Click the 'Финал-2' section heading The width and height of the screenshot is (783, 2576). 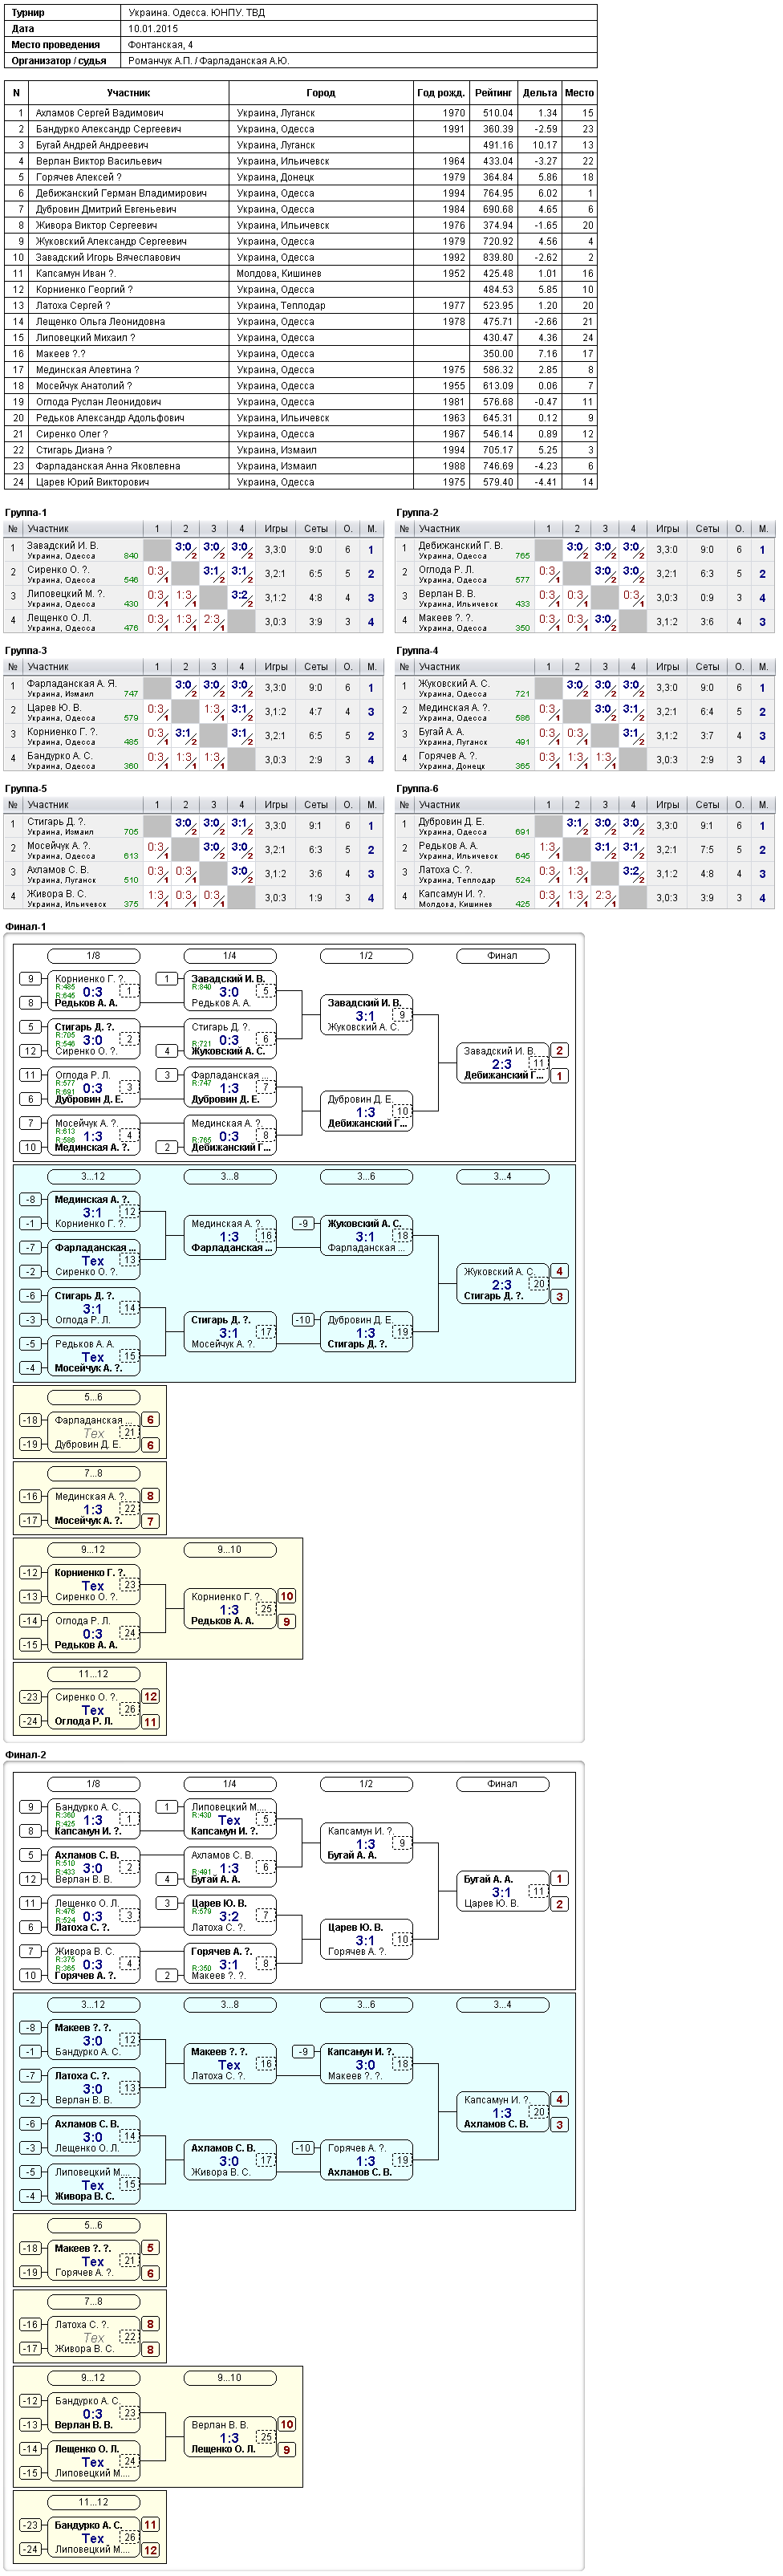(26, 1754)
